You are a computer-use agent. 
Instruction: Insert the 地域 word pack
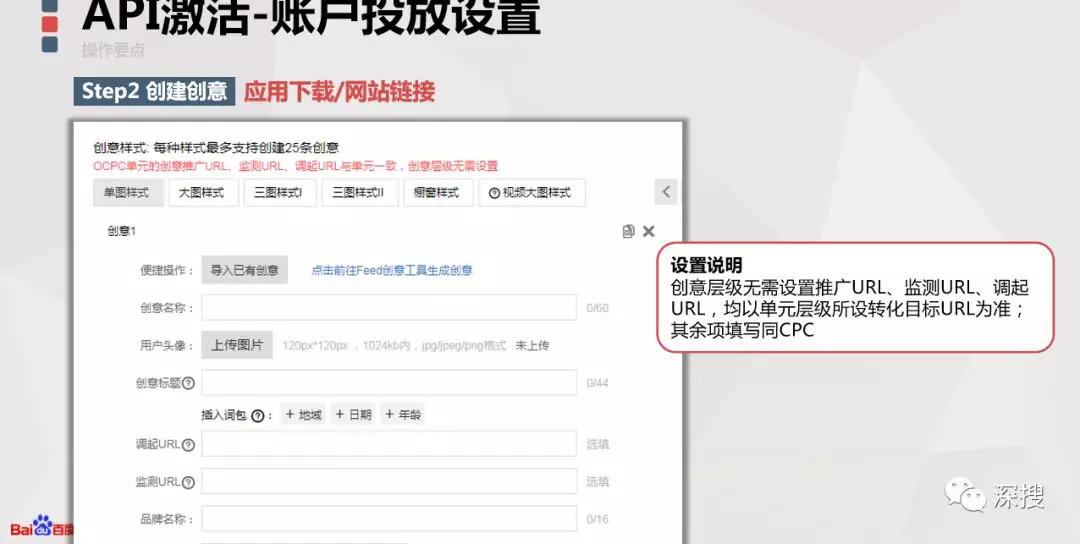pos(303,415)
